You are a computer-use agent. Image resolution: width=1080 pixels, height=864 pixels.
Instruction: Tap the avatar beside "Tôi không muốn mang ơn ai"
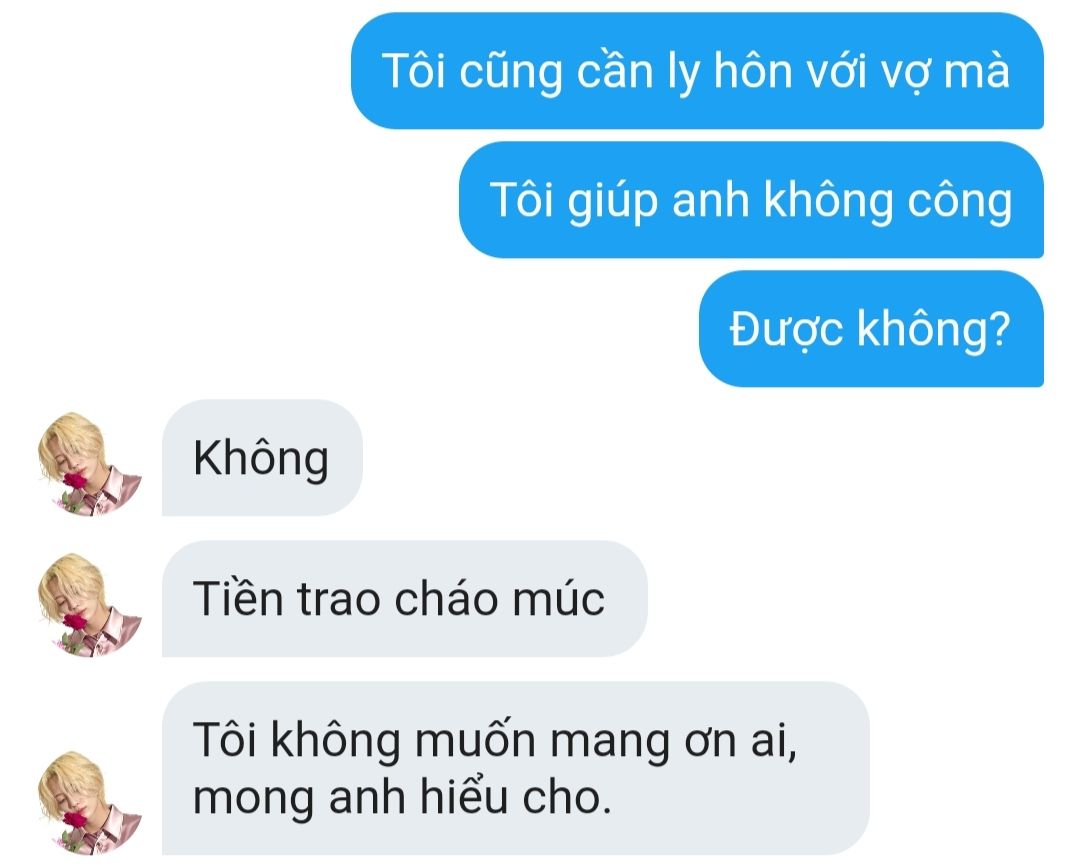click(x=90, y=802)
